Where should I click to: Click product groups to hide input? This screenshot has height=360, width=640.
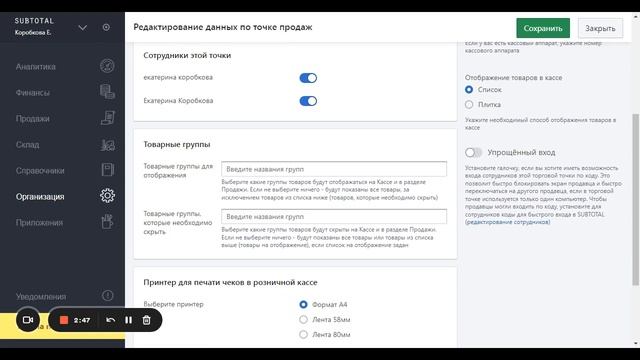334,216
